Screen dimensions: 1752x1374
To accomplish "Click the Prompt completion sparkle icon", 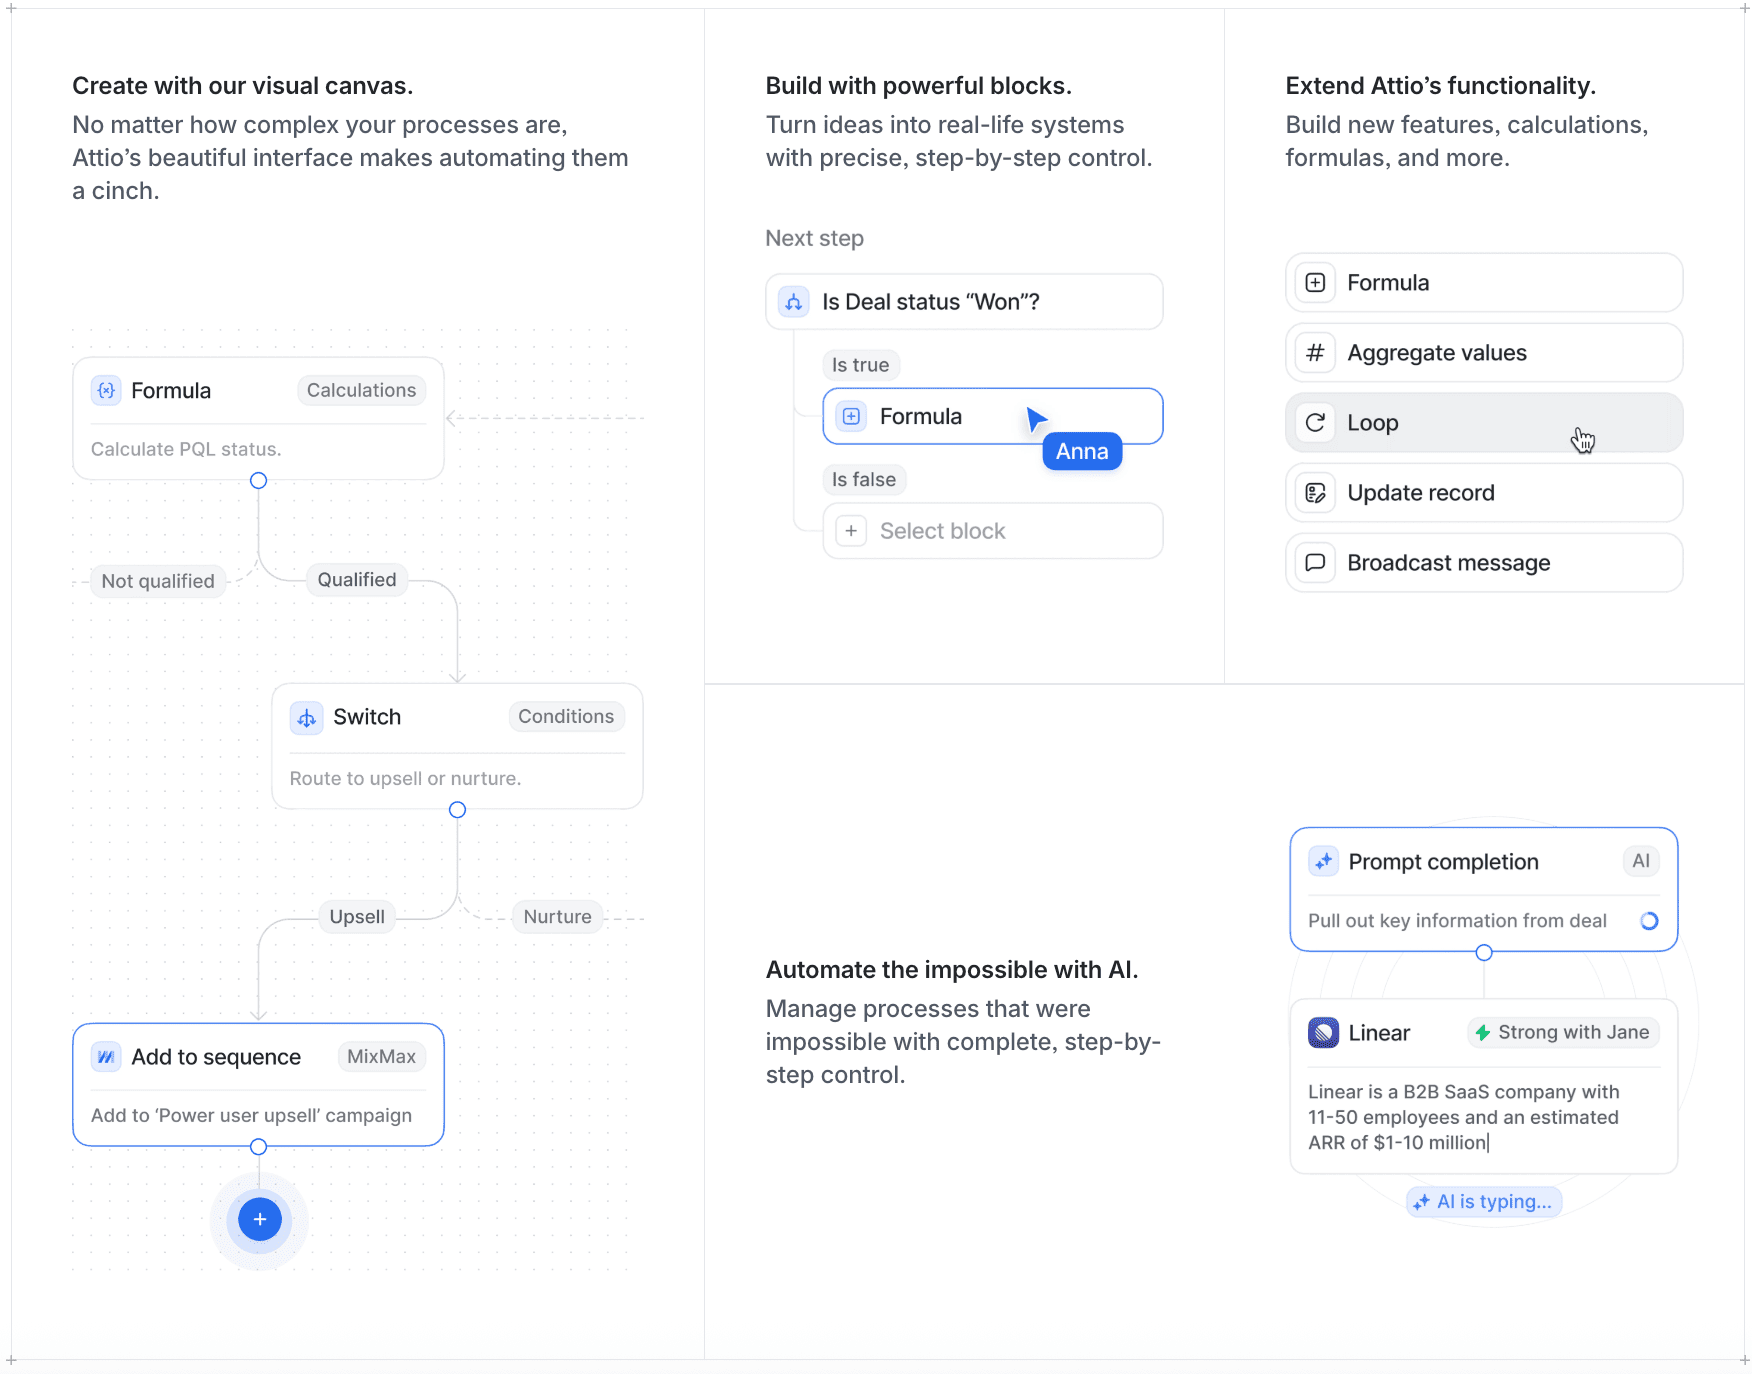I will (x=1323, y=861).
